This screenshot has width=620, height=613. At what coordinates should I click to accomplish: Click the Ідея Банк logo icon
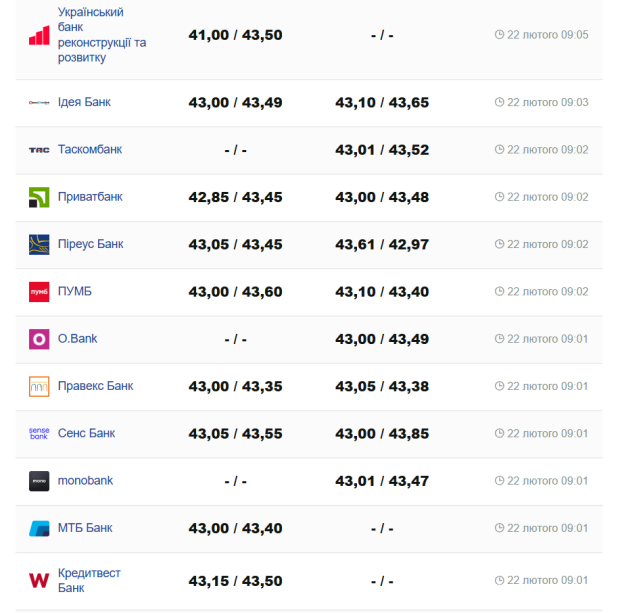pos(39,102)
